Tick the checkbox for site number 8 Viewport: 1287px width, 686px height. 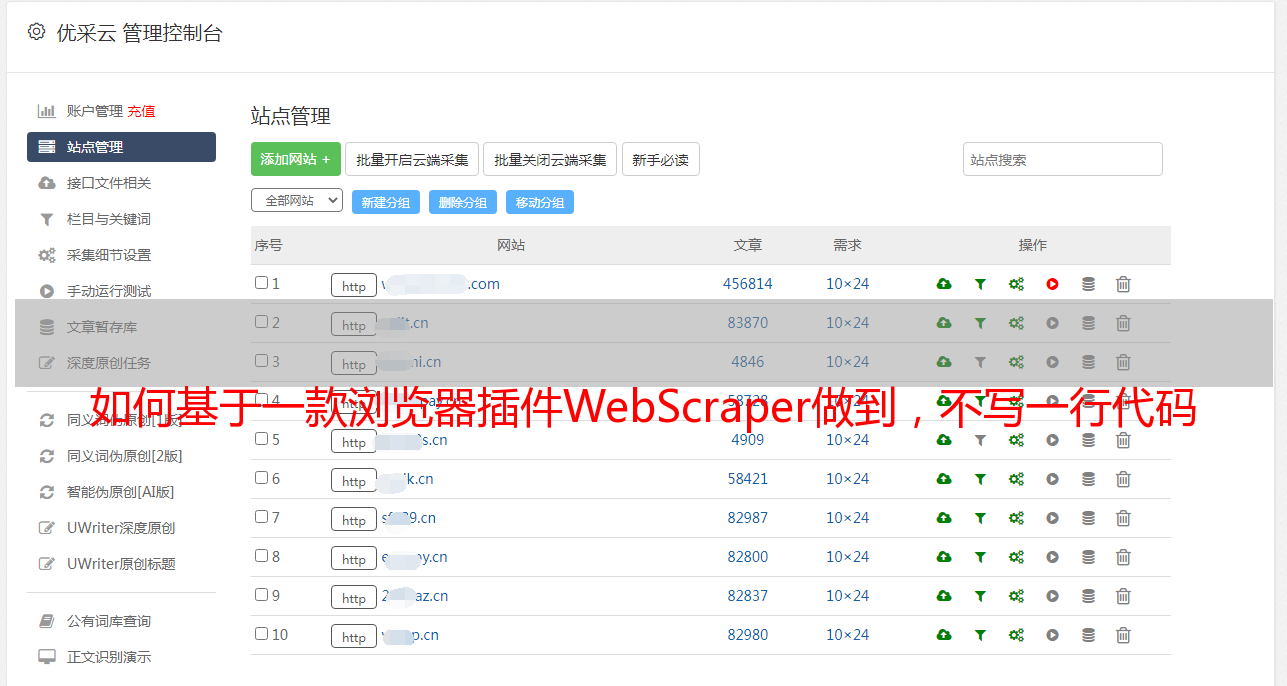(x=261, y=556)
